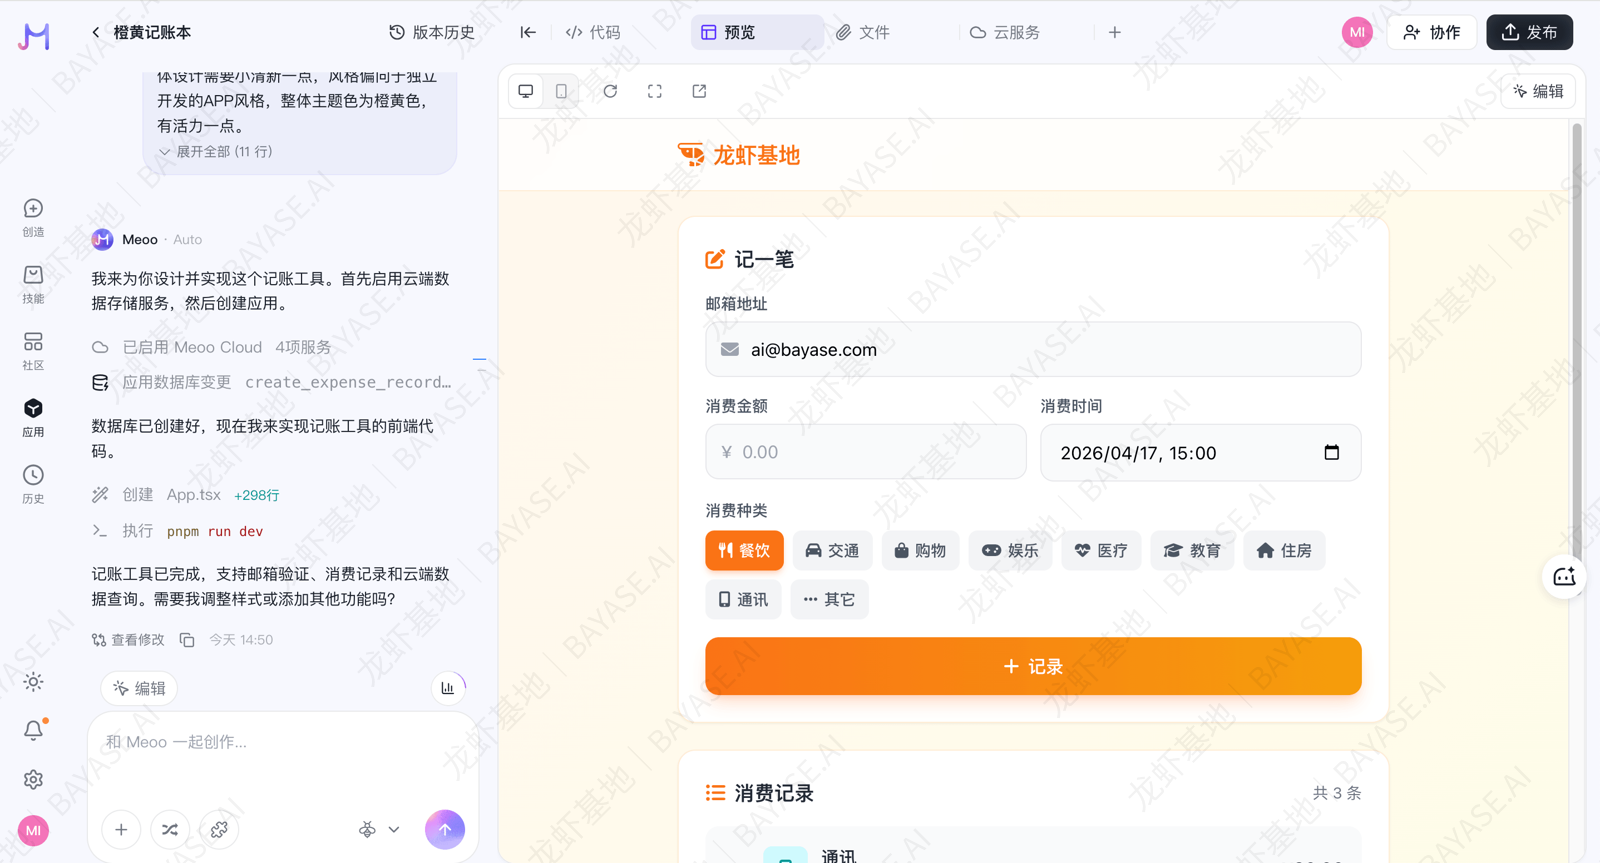The width and height of the screenshot is (1600, 863).
Task: Add attachment with plus in chat box
Action: coord(121,829)
